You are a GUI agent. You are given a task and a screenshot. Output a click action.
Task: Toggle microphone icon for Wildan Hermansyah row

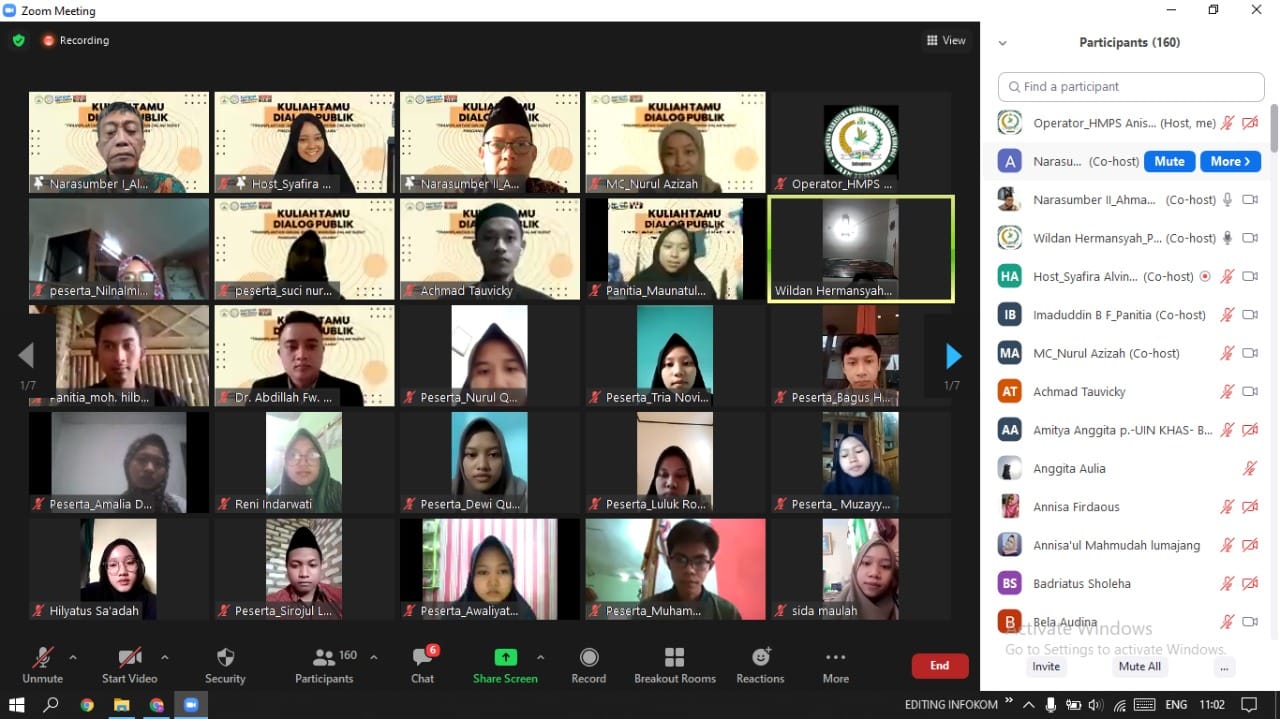(x=1227, y=238)
